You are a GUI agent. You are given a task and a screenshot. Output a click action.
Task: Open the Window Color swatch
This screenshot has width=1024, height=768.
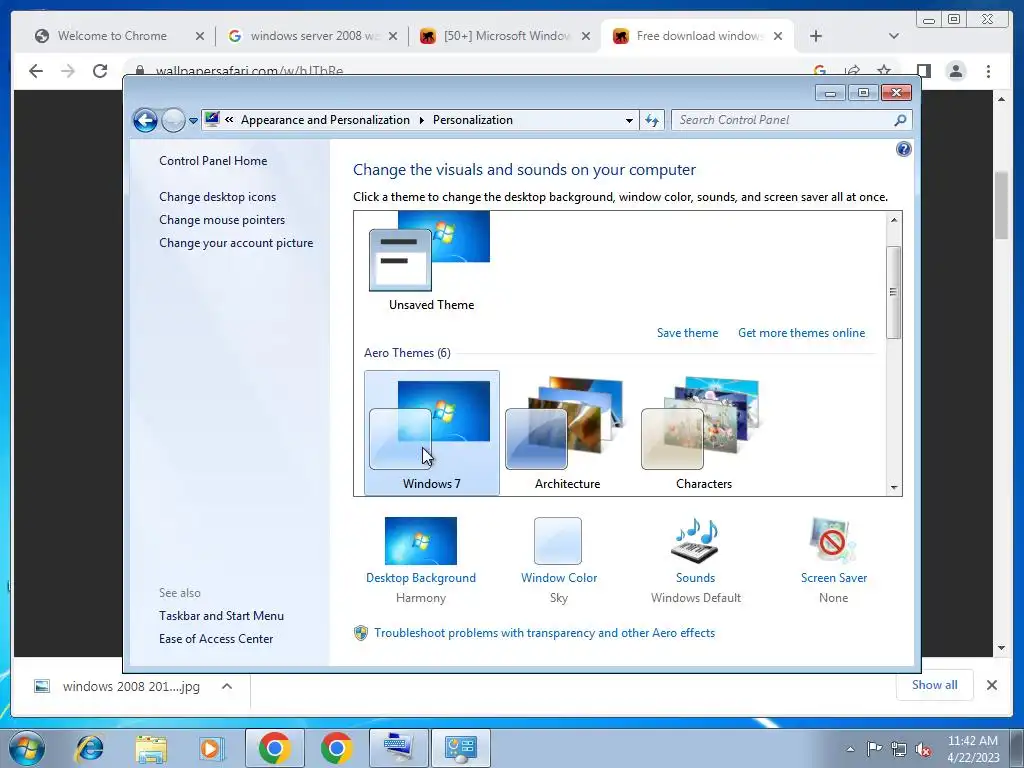[x=558, y=541]
